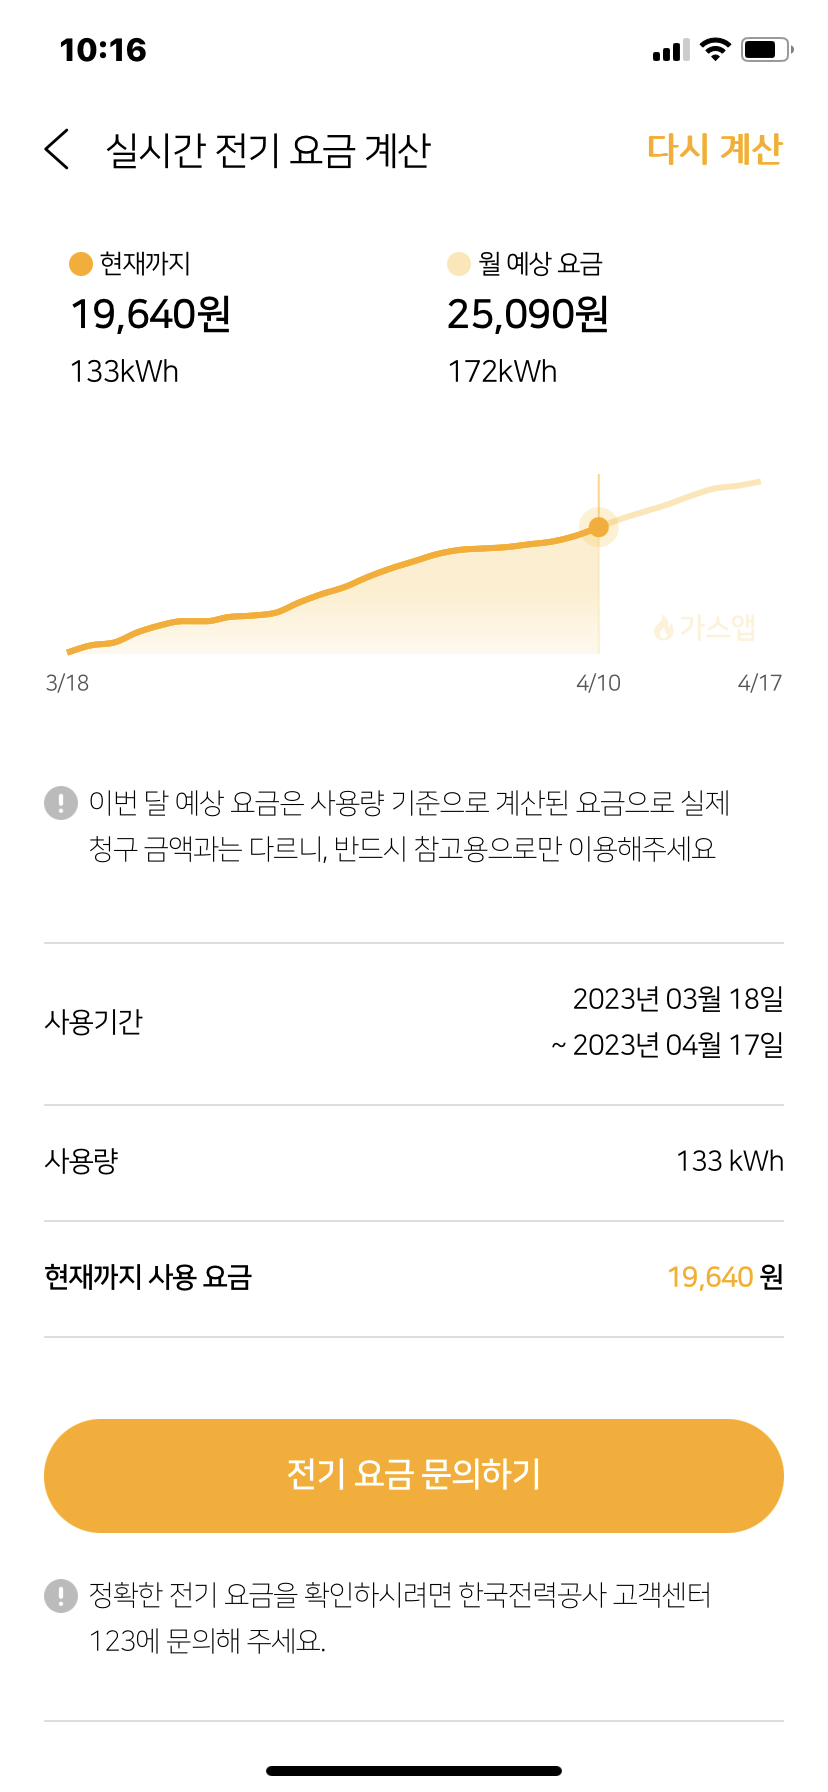Tap the info icon beside 한국전력공사 notice
Image resolution: width=828 pixels, height=1792 pixels.
coord(61,1595)
